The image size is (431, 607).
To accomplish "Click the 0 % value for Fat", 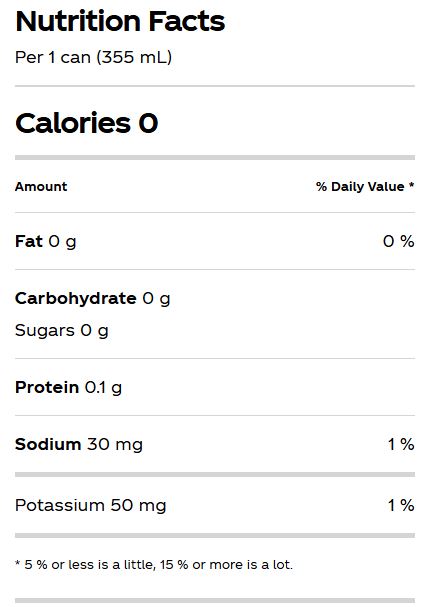I will click(x=399, y=241).
